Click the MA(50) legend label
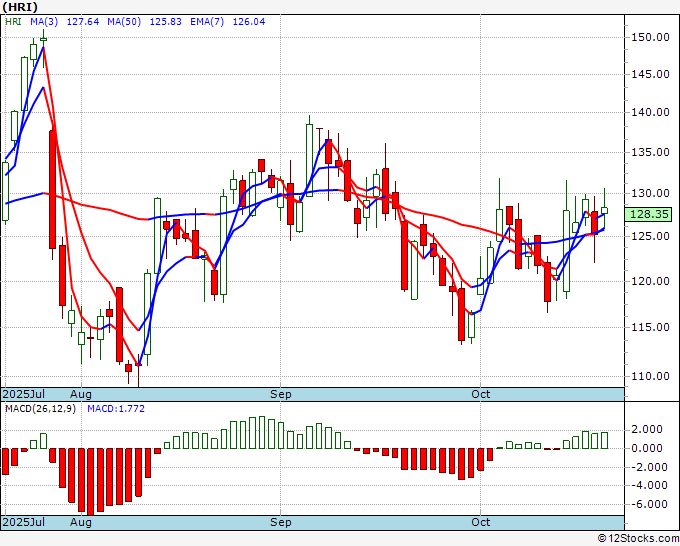680x546 pixels. (124, 22)
